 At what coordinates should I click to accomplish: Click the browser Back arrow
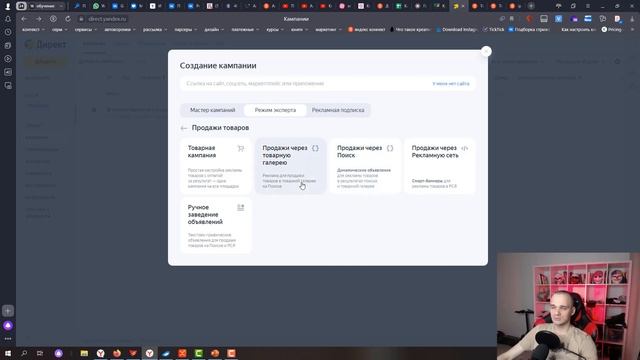click(24, 19)
